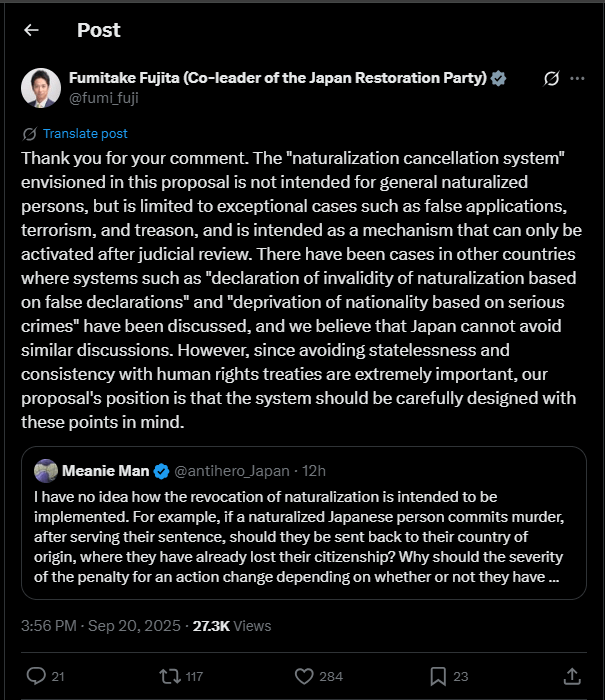This screenshot has height=700, width=605.
Task: Go back using the back arrow
Action: tap(31, 30)
